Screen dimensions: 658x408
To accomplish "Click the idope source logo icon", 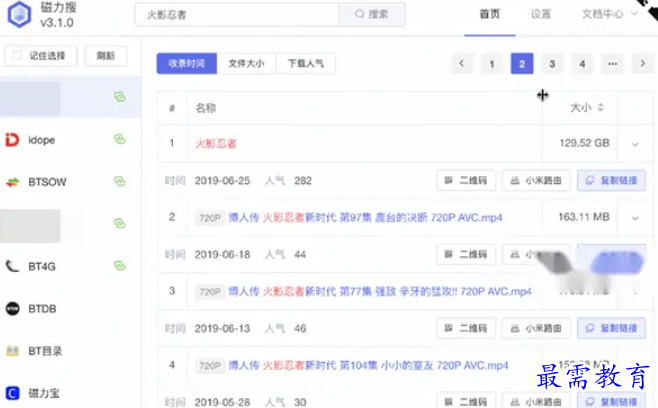I will point(12,140).
